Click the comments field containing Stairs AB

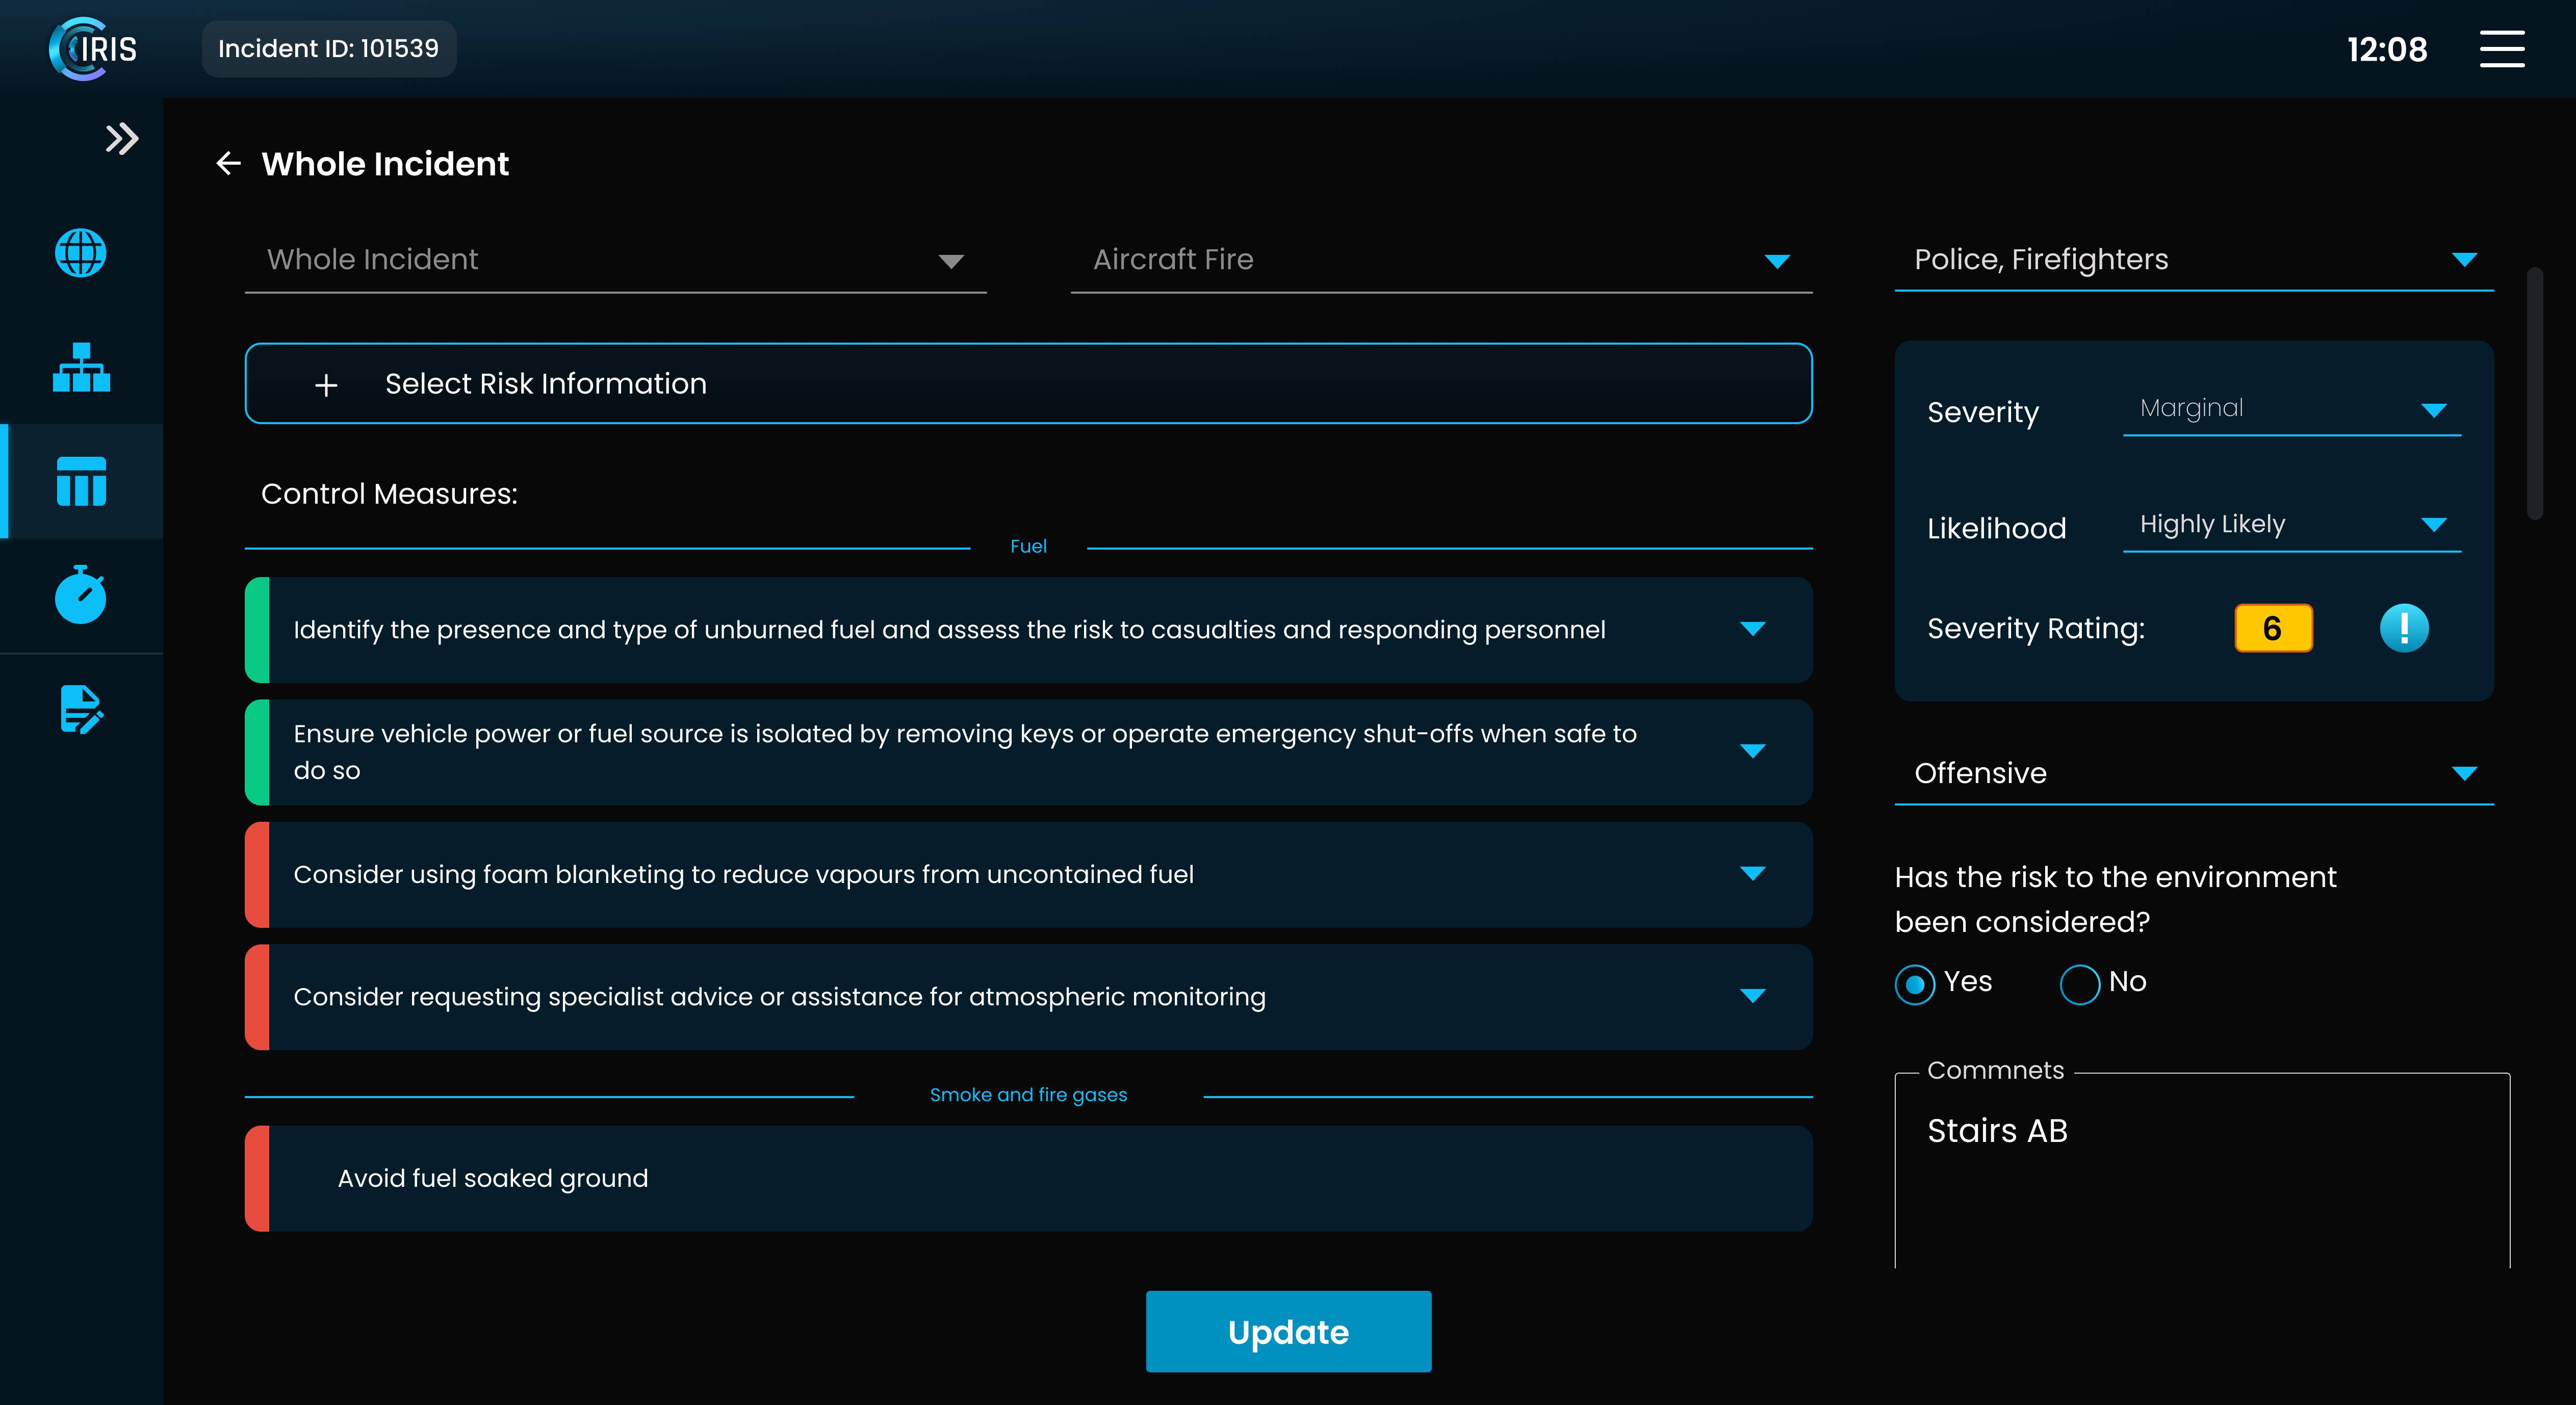point(2200,1170)
